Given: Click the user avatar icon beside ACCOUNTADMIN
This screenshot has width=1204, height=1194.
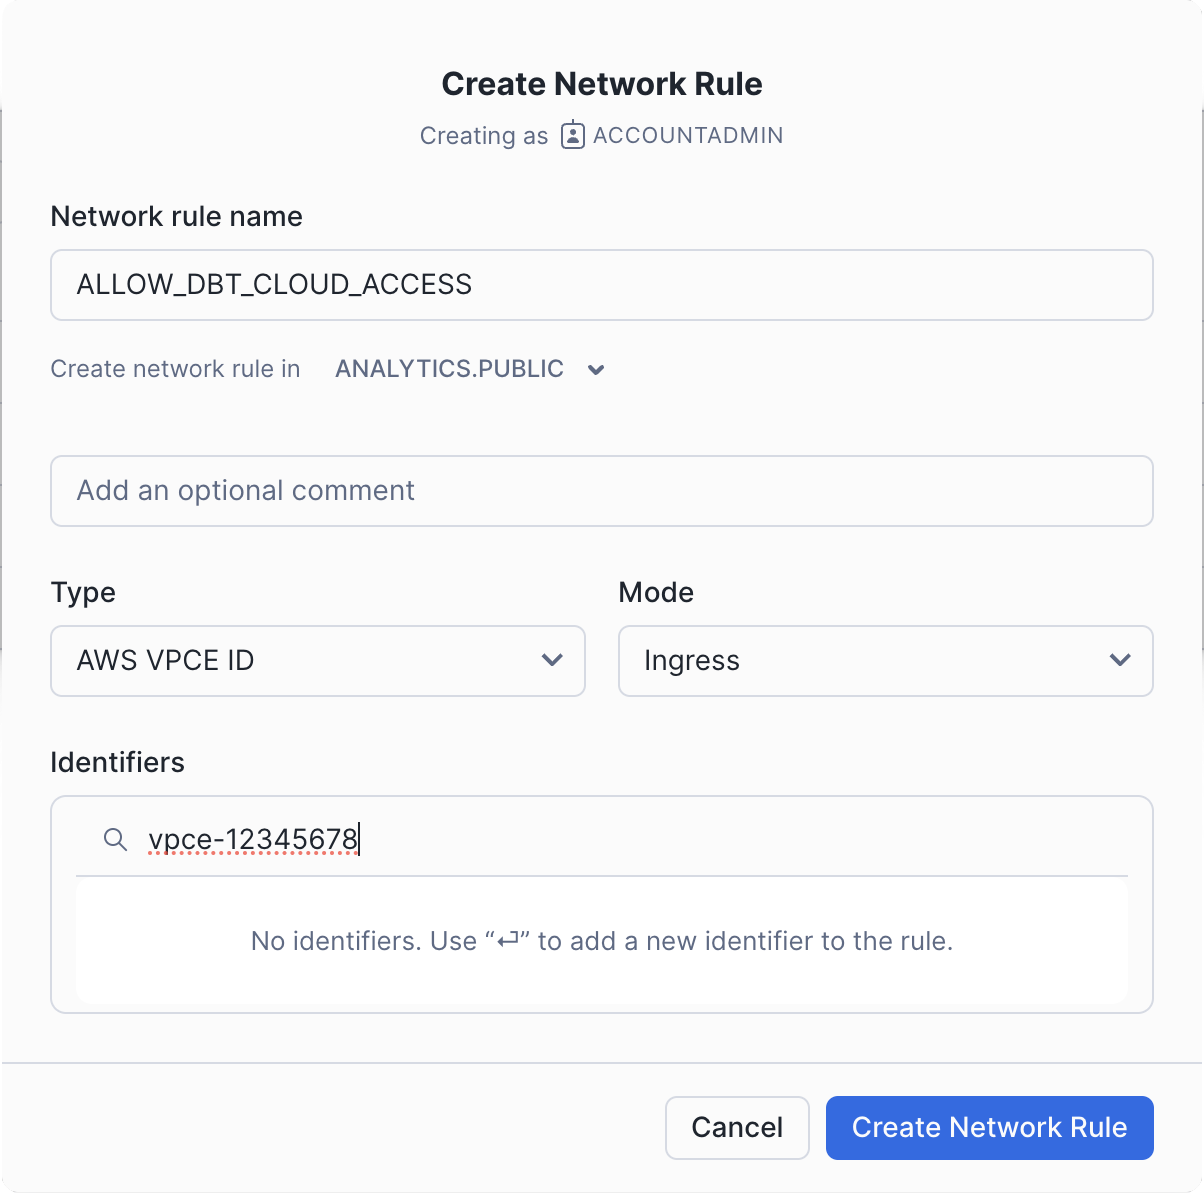Looking at the screenshot, I should coord(571,135).
